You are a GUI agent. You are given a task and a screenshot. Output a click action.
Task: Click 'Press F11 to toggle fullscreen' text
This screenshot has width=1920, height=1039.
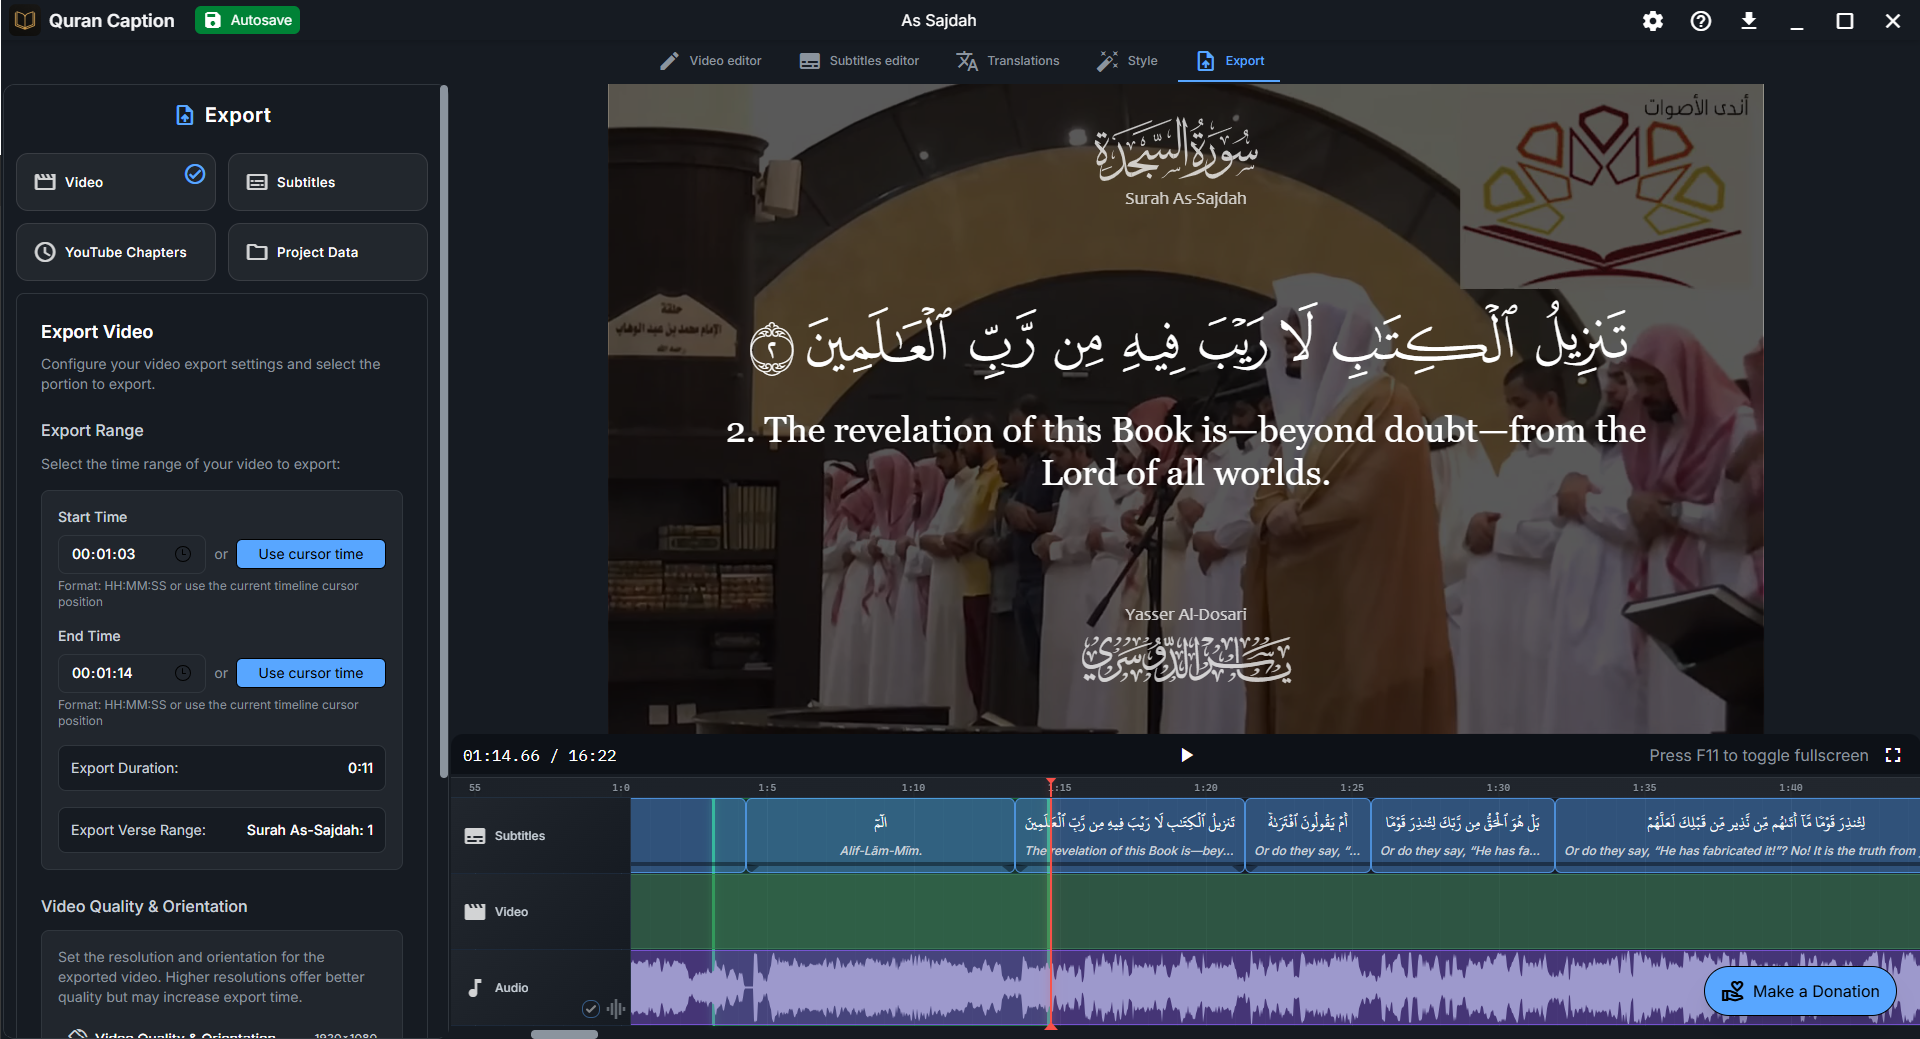pyautogui.click(x=1758, y=755)
